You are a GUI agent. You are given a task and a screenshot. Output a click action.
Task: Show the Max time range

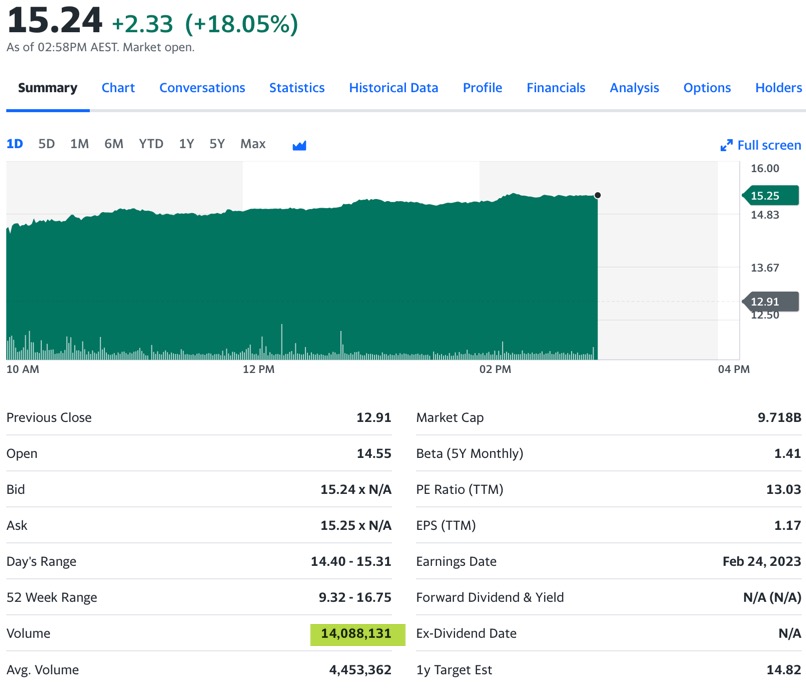click(x=253, y=144)
